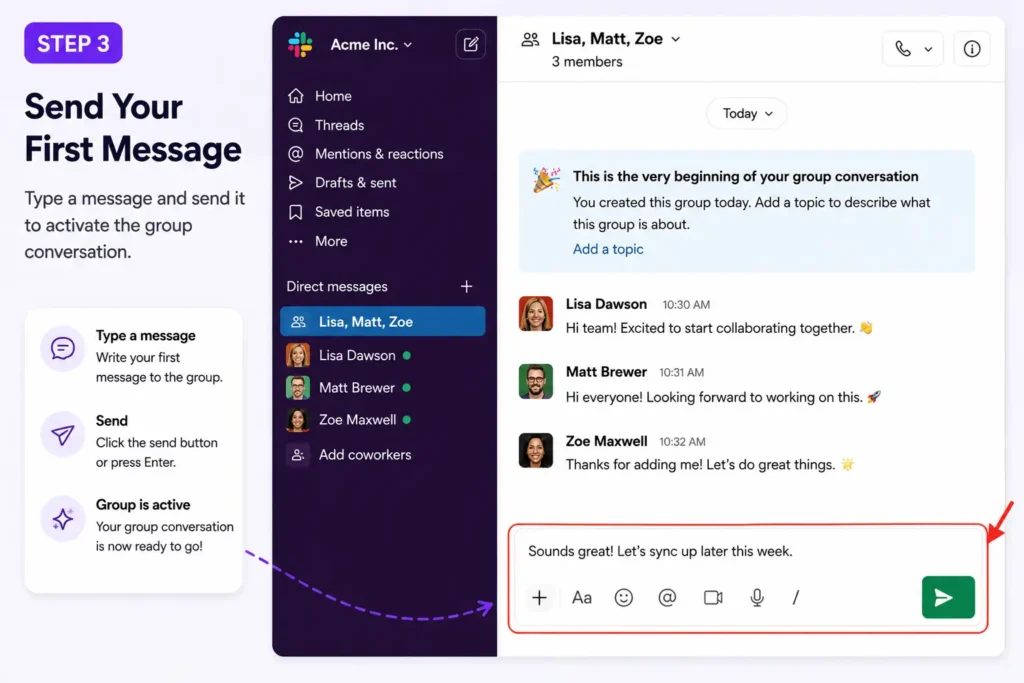This screenshot has width=1024, height=683.
Task: Click the Mentions & reactions @ icon
Action: 296,153
